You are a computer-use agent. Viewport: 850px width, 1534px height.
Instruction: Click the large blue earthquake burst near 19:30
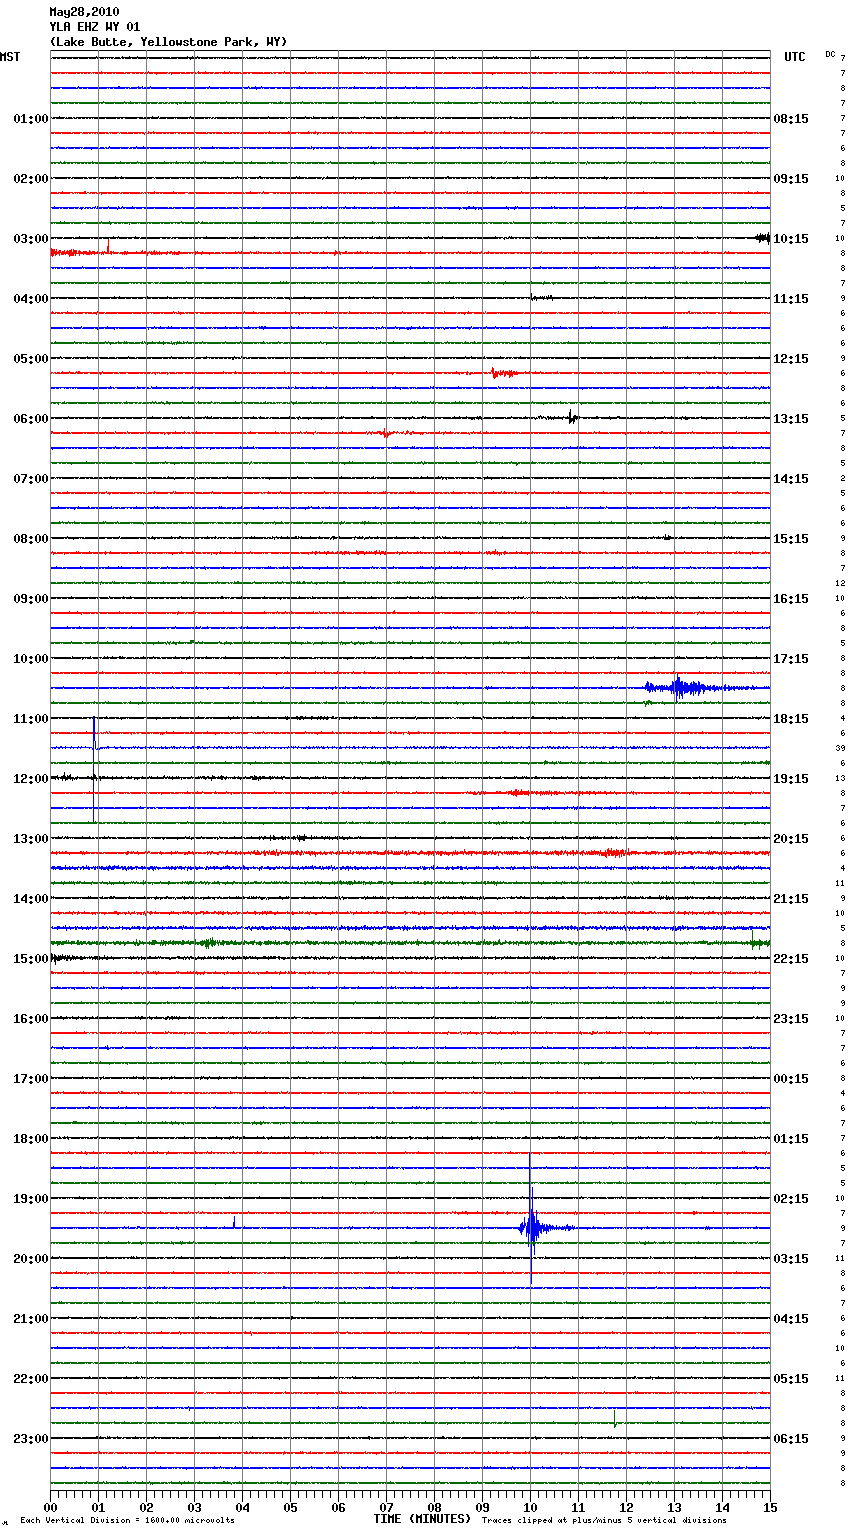click(531, 1227)
